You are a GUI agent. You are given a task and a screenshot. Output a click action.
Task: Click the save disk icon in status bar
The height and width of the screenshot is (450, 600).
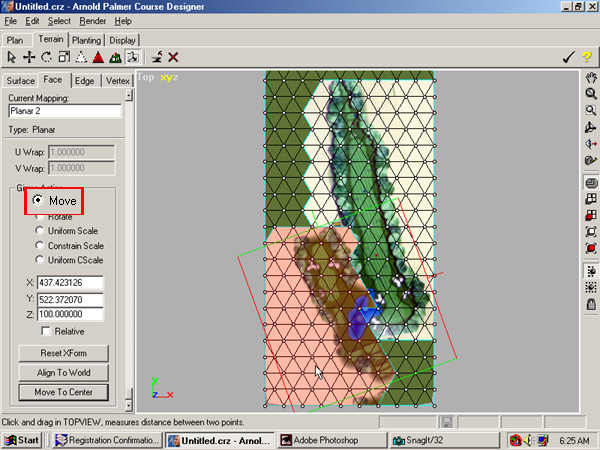tap(447, 422)
